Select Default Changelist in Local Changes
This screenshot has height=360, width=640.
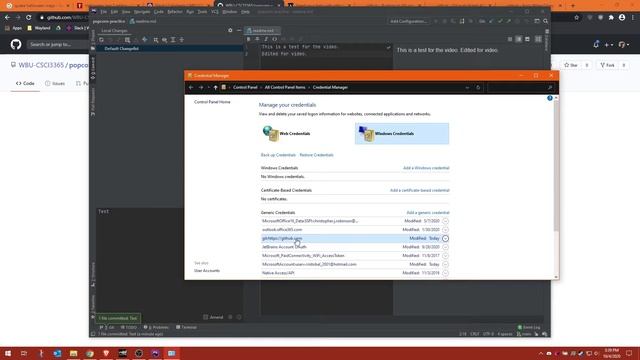(121, 49)
